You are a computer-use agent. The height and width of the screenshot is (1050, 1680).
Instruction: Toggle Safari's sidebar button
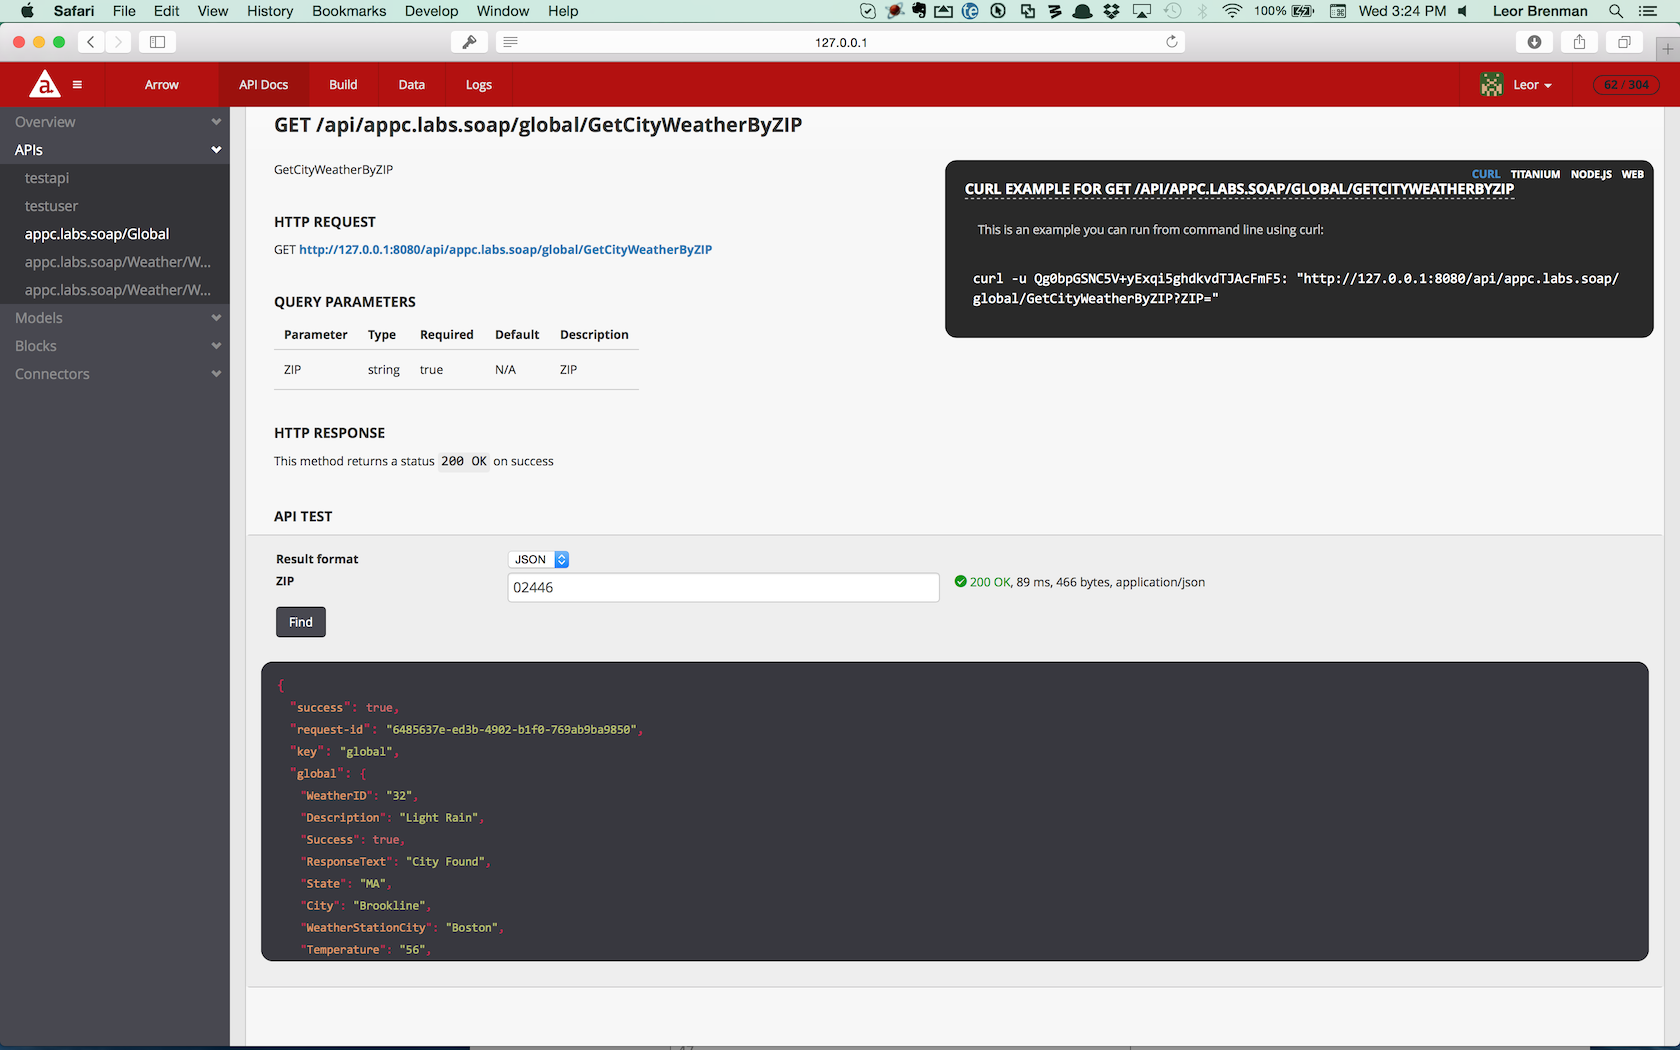157,42
